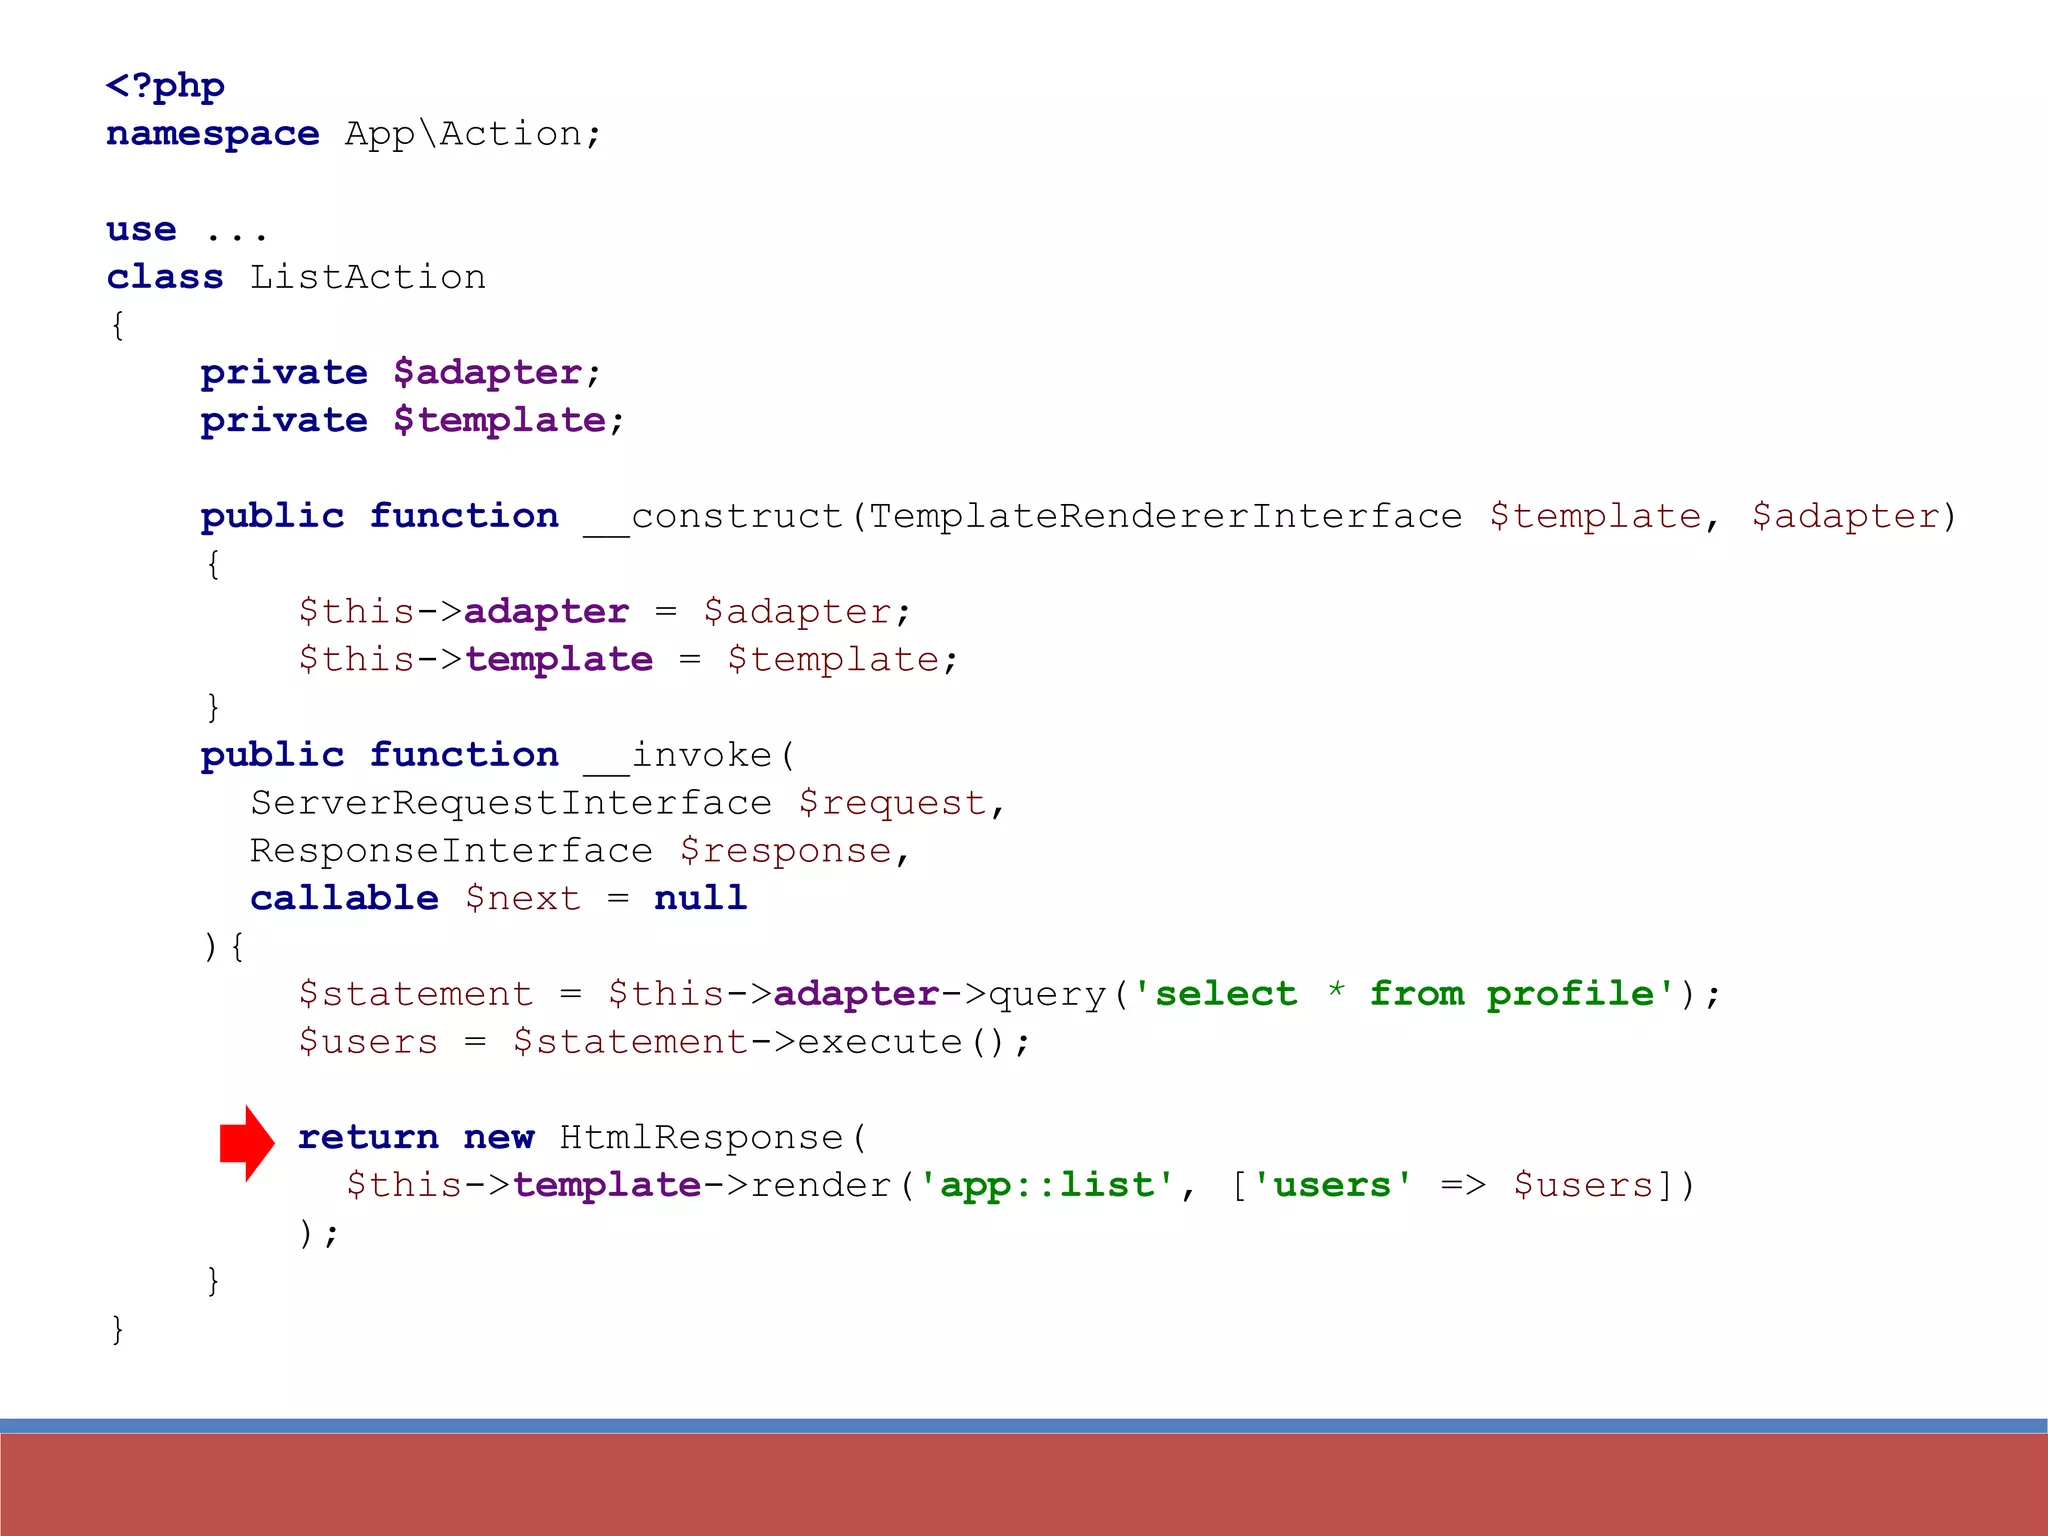
Task: Click the '->query(' method call
Action: point(1035,994)
